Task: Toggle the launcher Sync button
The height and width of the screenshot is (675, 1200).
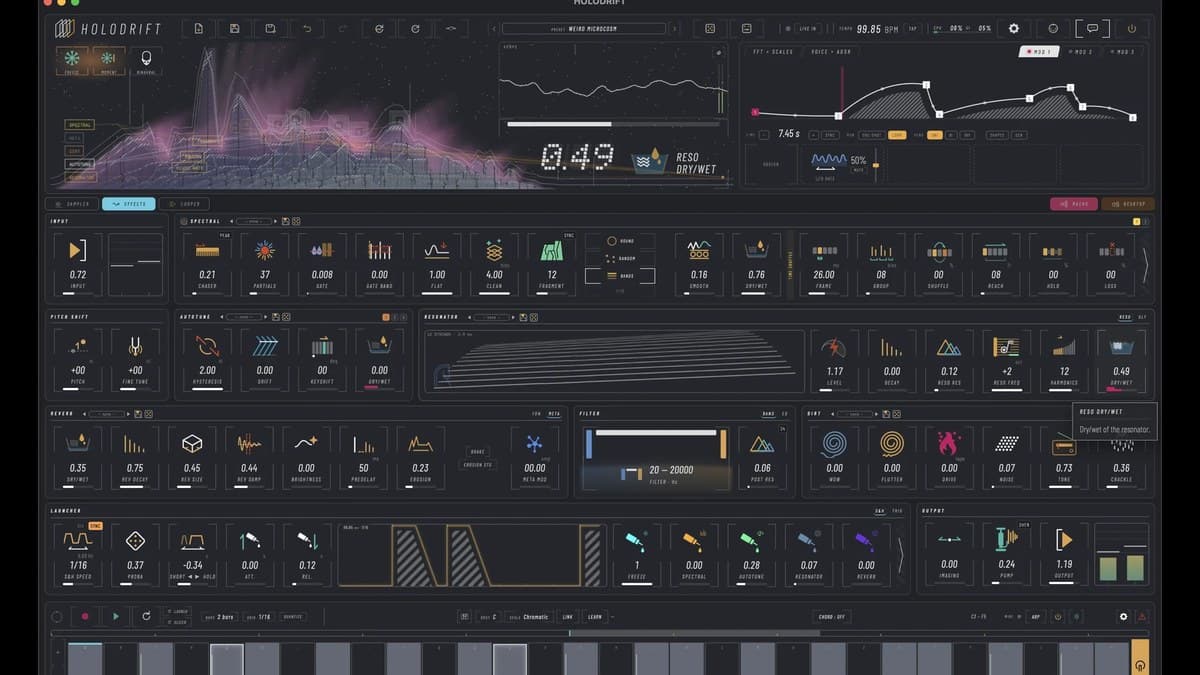Action: (x=96, y=525)
